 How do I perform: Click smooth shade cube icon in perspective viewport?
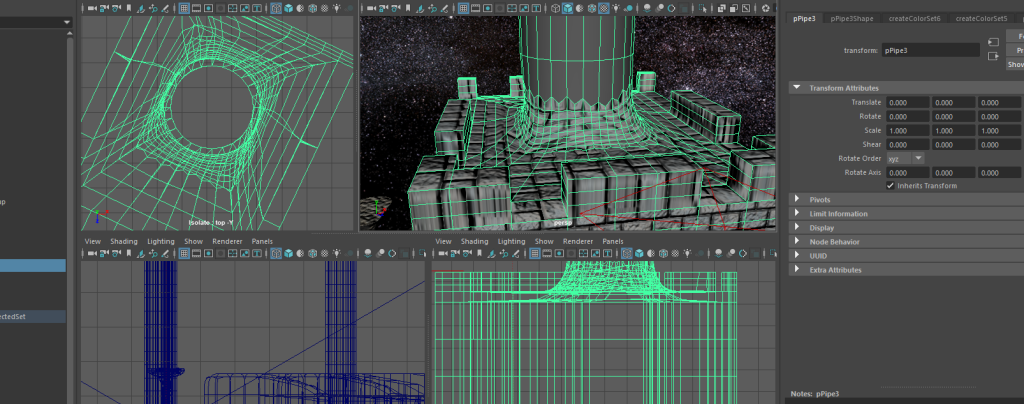click(567, 8)
